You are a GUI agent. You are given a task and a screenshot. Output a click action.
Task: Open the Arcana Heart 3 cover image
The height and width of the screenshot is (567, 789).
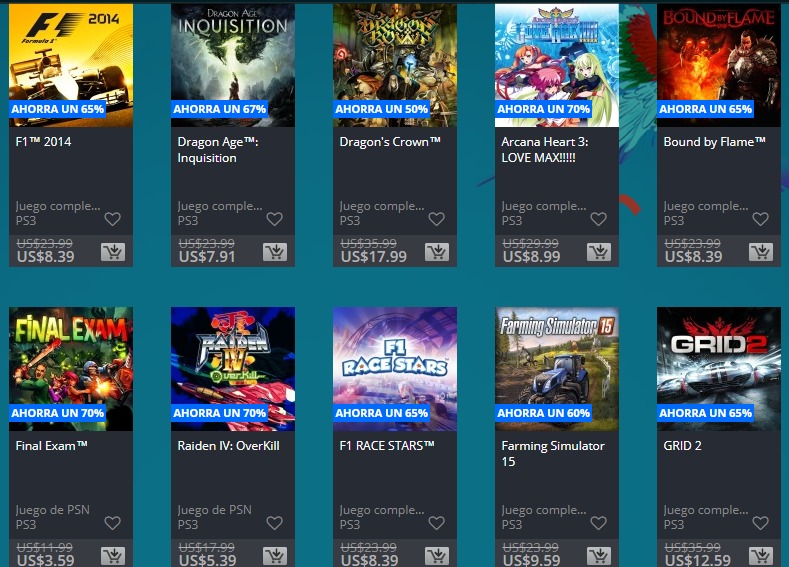(x=557, y=65)
